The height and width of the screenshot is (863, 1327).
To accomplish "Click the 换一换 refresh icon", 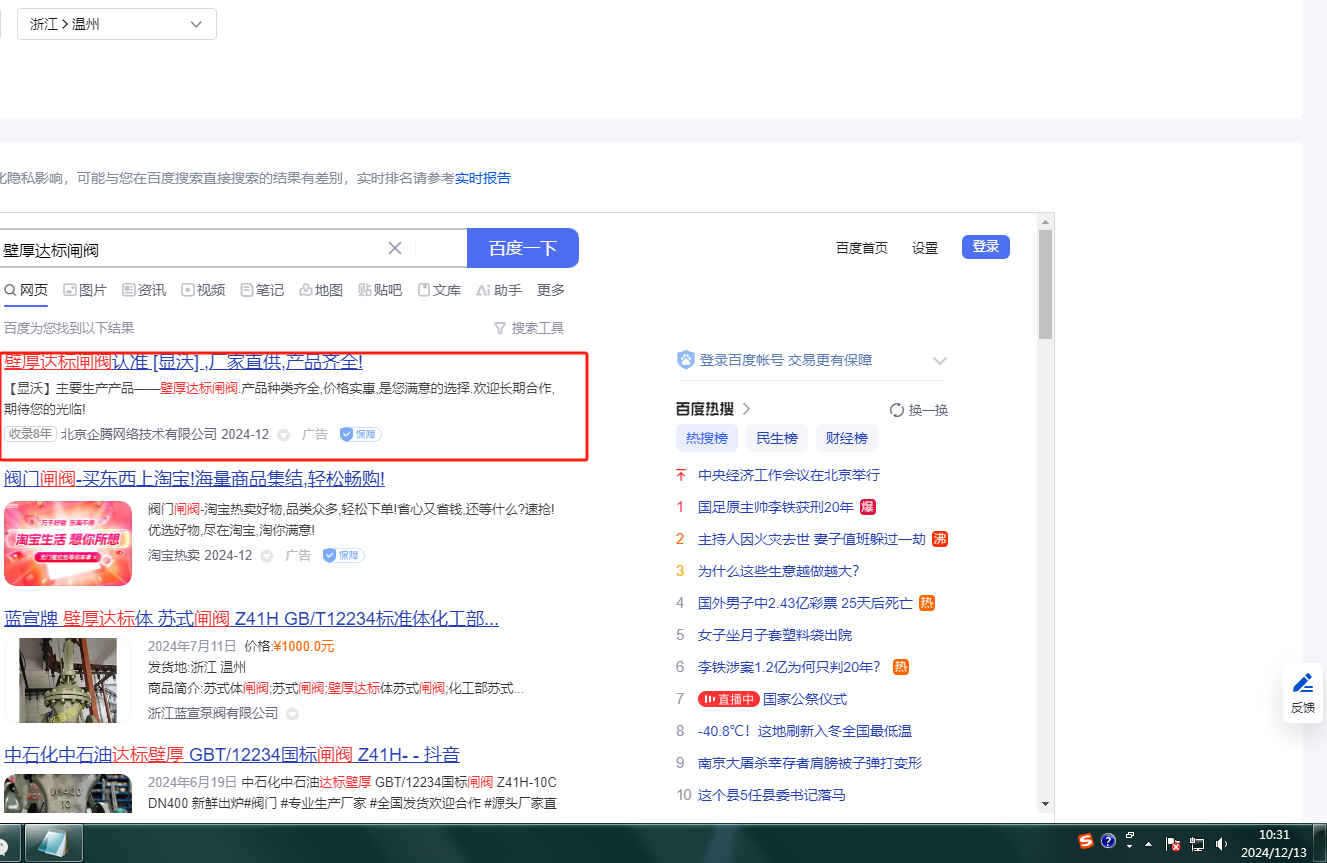I will pos(897,410).
